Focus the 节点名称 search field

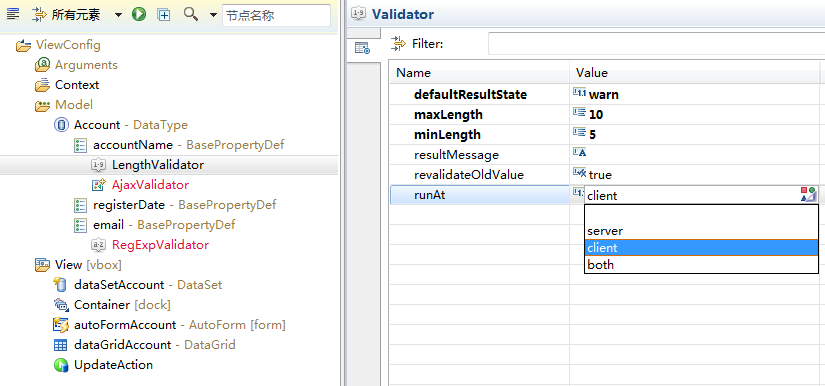click(x=276, y=15)
